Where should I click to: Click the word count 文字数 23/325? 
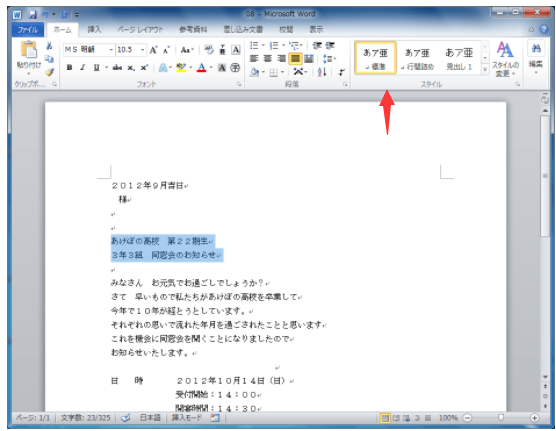pyautogui.click(x=85, y=418)
